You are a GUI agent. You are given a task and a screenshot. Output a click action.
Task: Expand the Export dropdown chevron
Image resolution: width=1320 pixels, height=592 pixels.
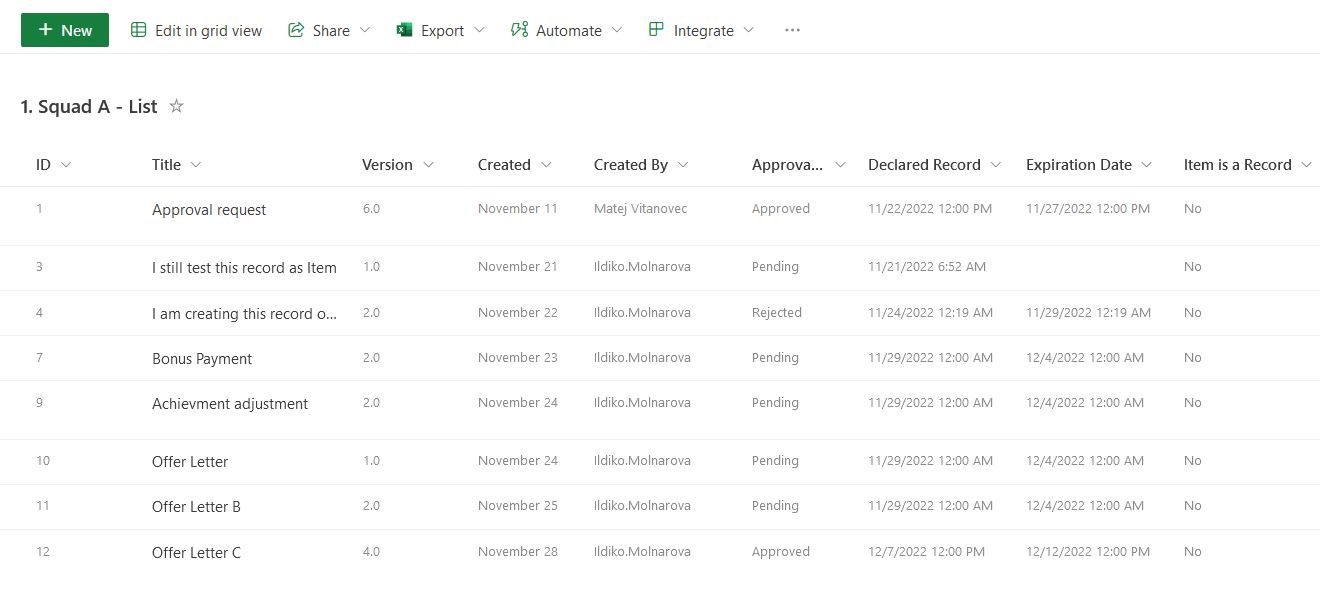pos(479,30)
